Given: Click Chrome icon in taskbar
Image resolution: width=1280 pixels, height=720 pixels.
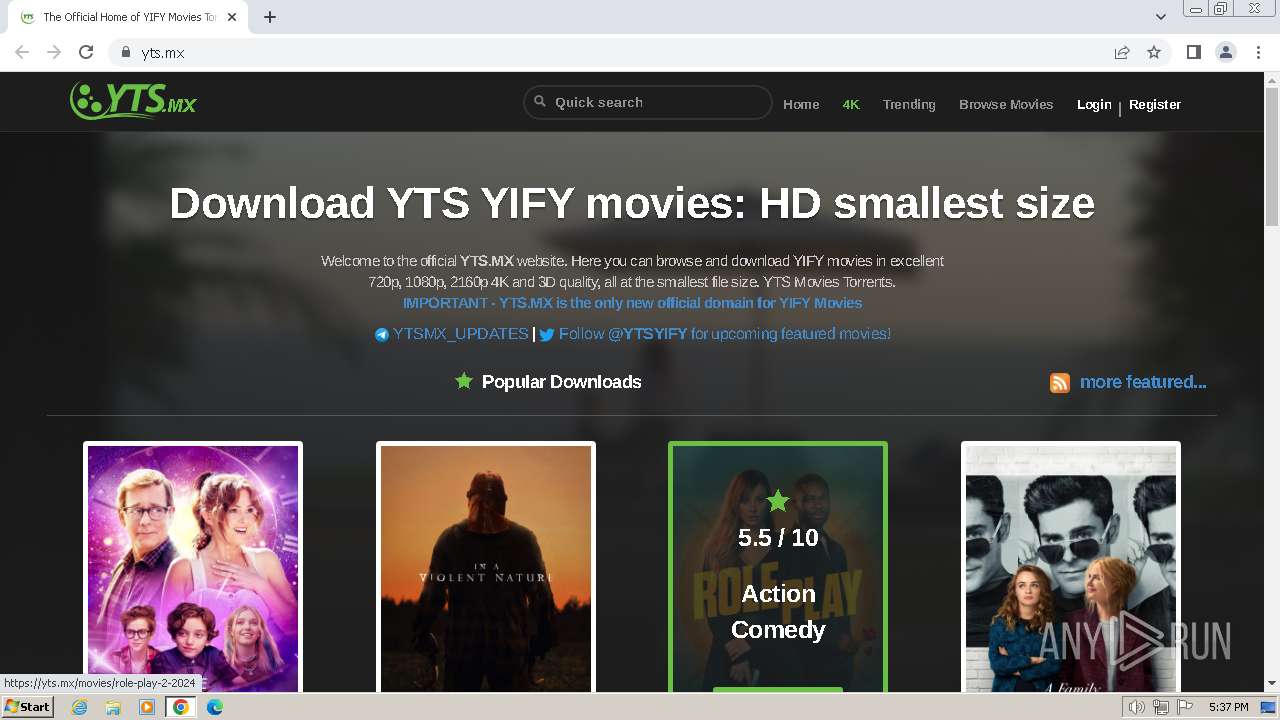Looking at the screenshot, I should (x=180, y=707).
